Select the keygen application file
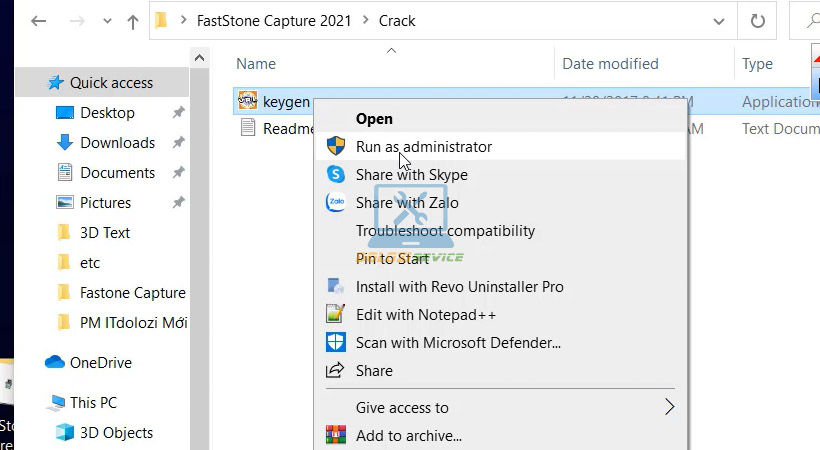 tap(286, 102)
